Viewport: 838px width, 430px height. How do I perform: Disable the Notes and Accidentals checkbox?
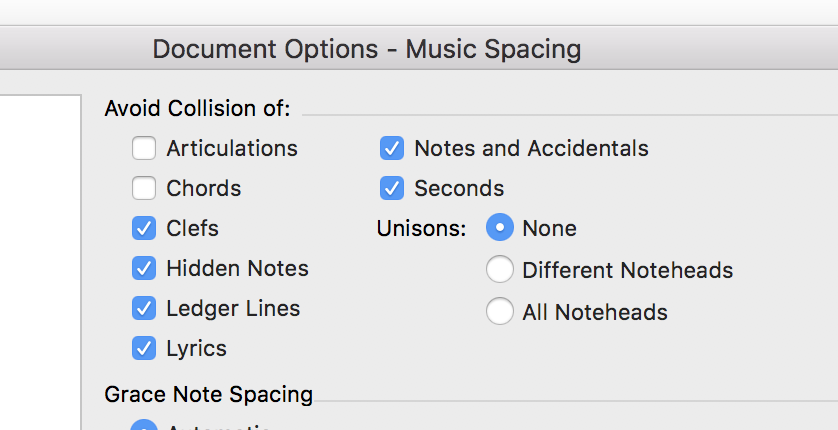(392, 148)
